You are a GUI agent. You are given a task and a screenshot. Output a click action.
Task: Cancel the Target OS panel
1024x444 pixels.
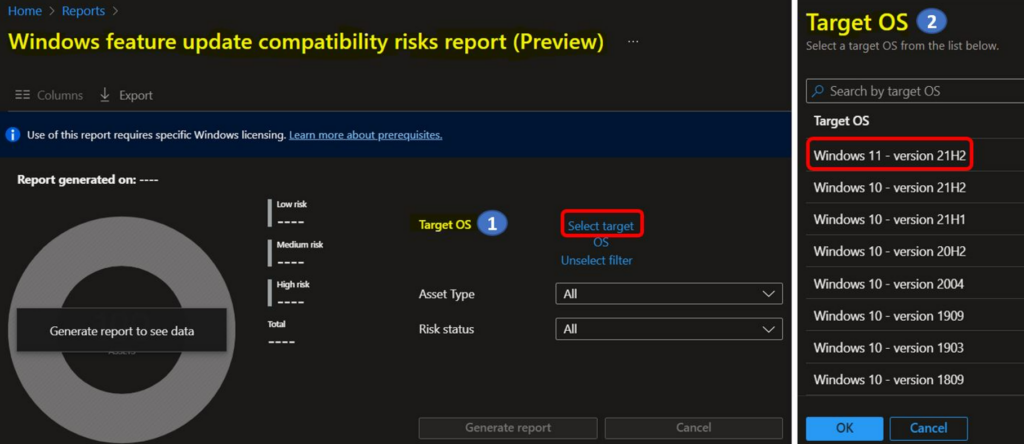click(x=929, y=428)
